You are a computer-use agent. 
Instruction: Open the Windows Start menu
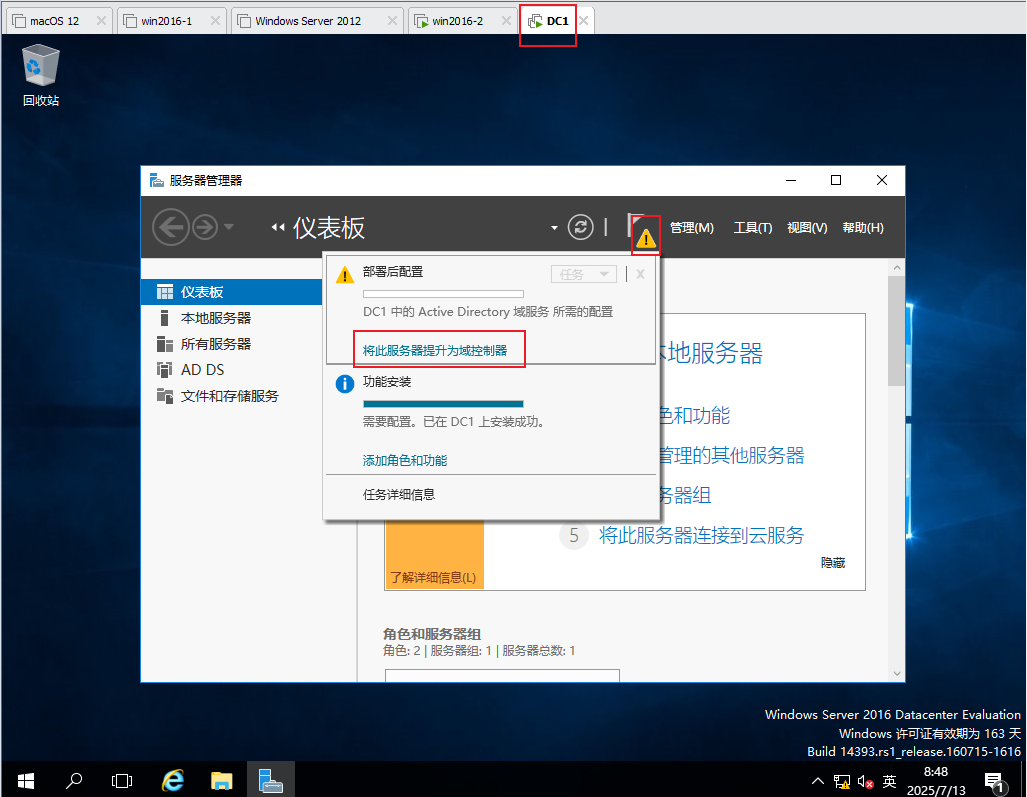(26, 780)
